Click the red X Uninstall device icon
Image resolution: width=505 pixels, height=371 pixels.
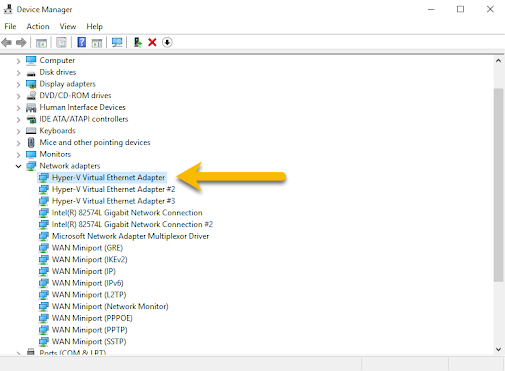tap(152, 42)
